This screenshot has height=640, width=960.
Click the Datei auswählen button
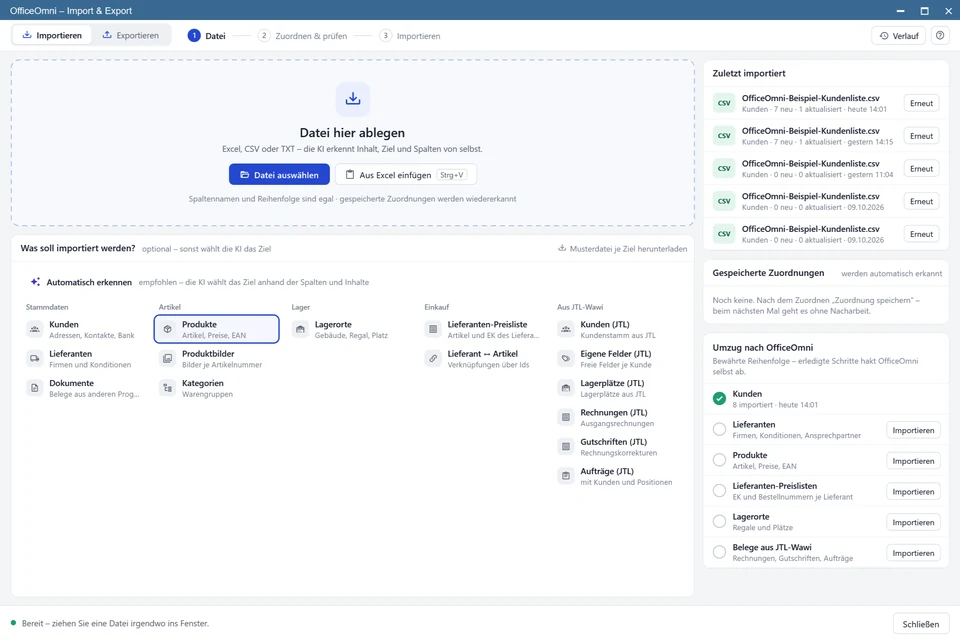(x=279, y=175)
